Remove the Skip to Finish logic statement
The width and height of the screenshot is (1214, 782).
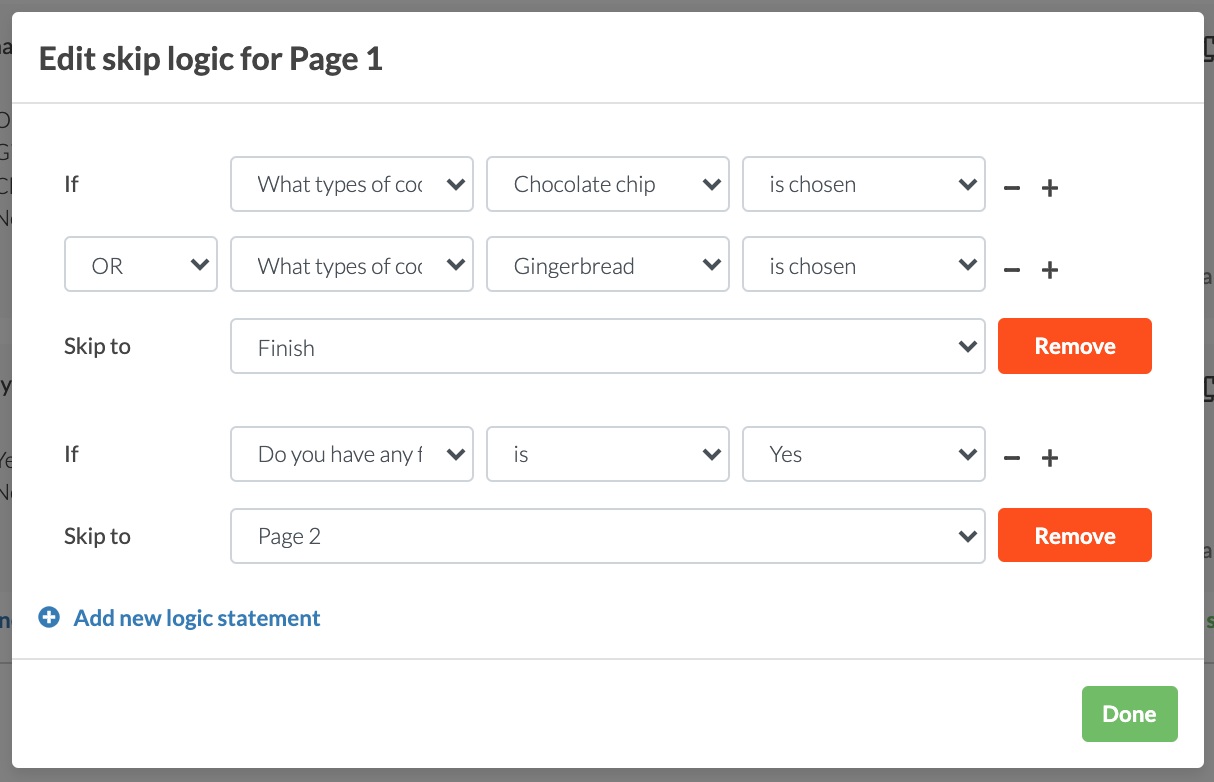1074,346
